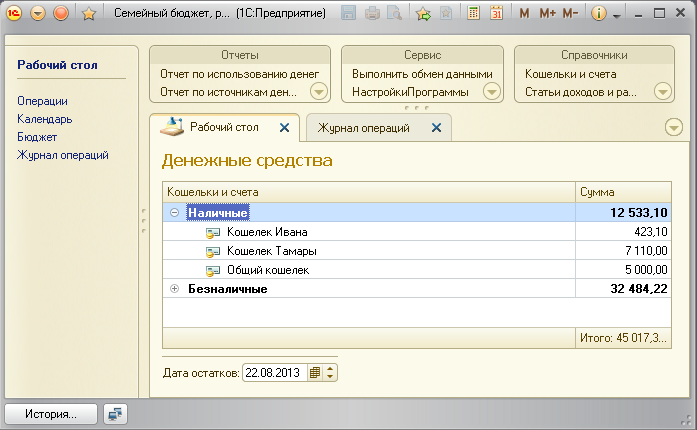Open Отчет по источникам ден... report
Viewport: 697px width, 430px height.
point(228,92)
